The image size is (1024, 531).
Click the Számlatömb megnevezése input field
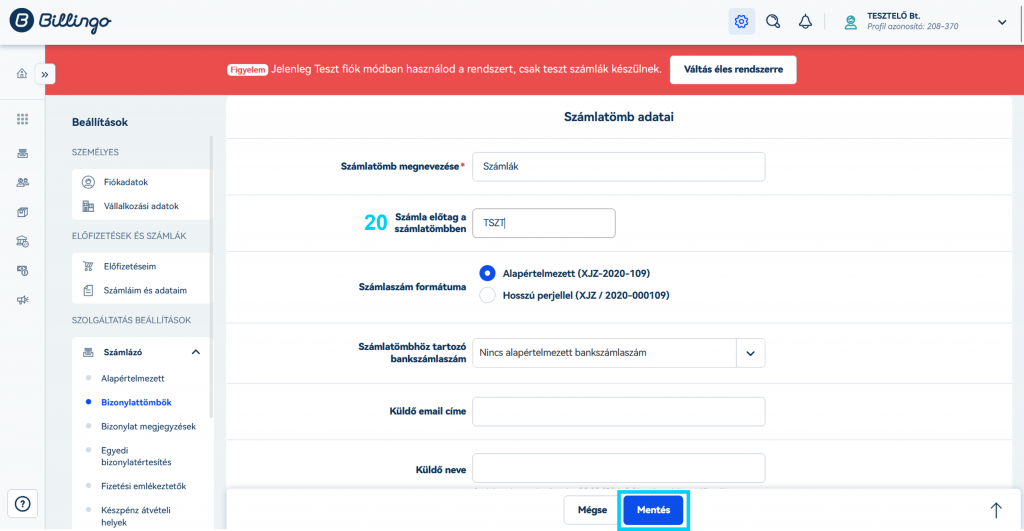(x=618, y=167)
